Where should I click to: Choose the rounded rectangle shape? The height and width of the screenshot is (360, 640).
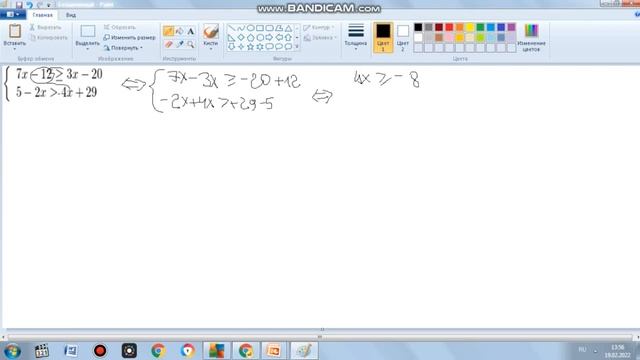point(269,28)
